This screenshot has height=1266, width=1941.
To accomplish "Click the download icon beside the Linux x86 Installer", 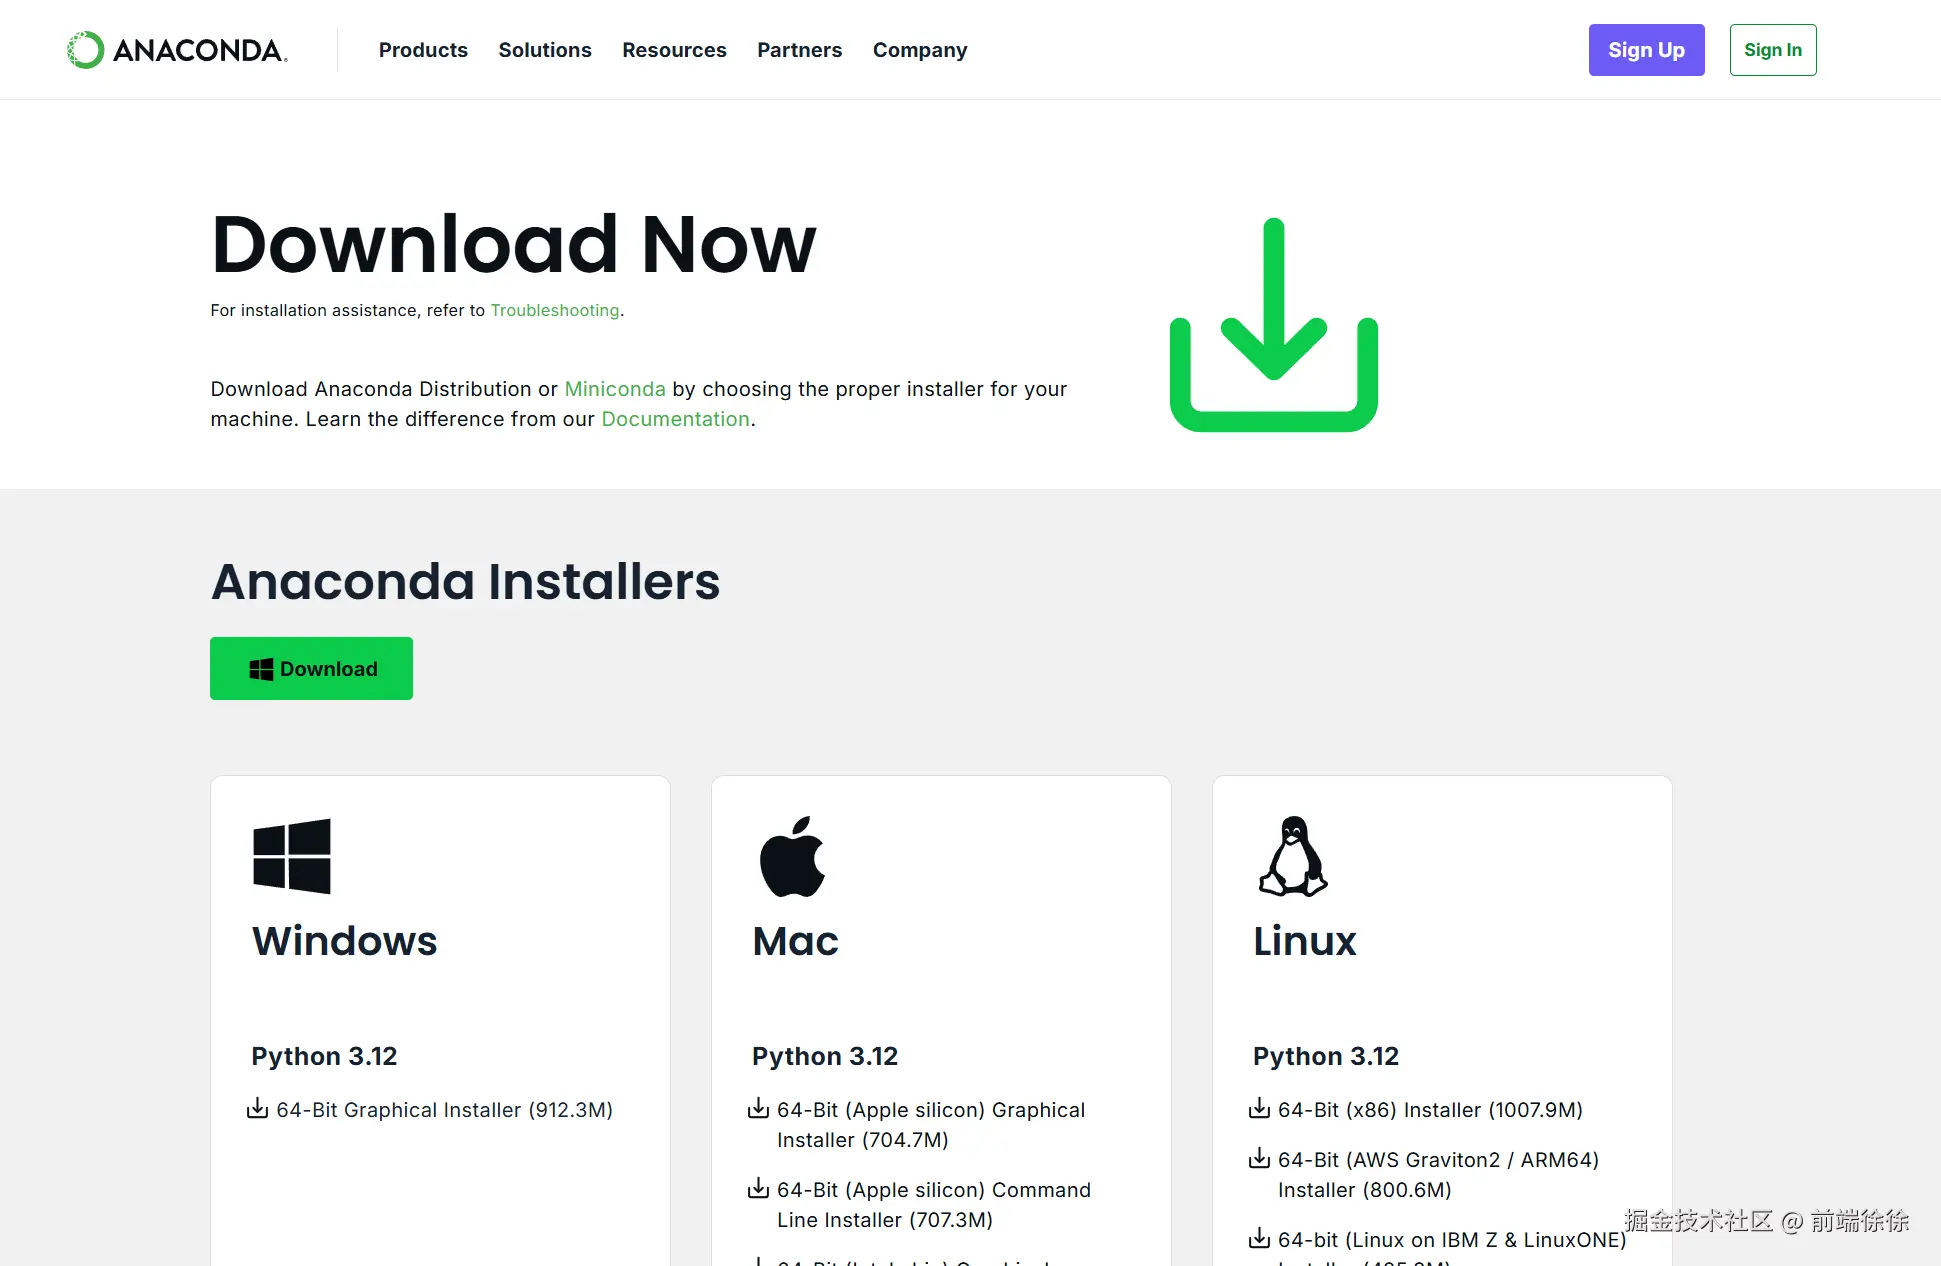I will coord(1259,1108).
